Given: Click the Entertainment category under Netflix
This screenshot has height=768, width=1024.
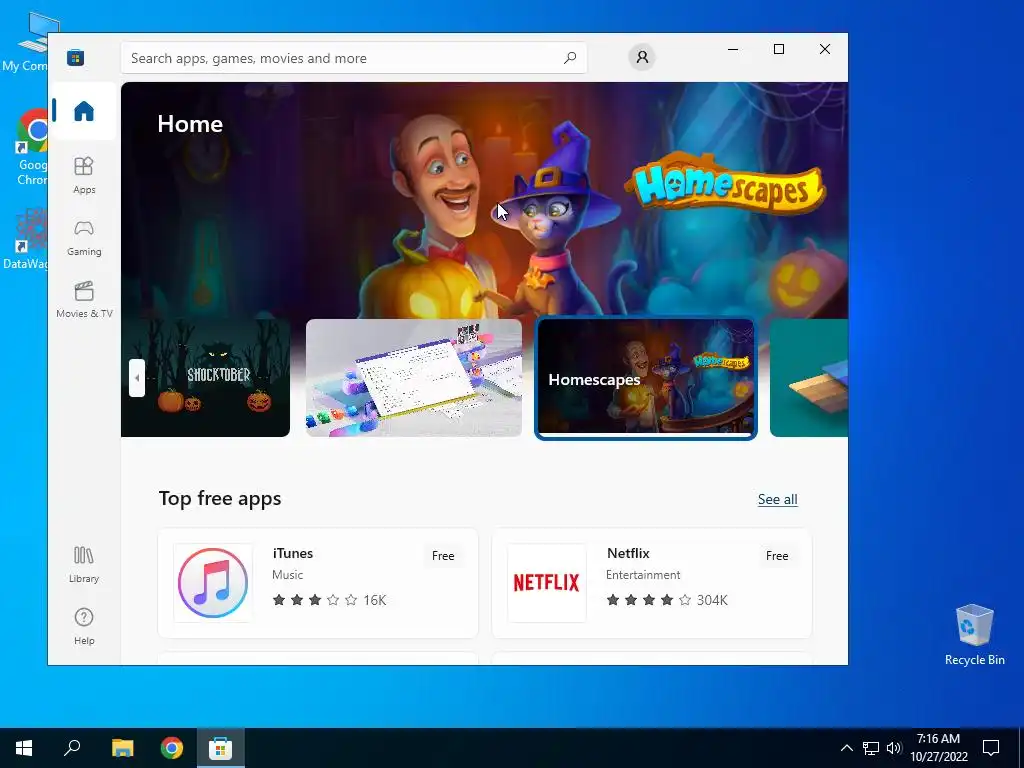Looking at the screenshot, I should [x=643, y=575].
